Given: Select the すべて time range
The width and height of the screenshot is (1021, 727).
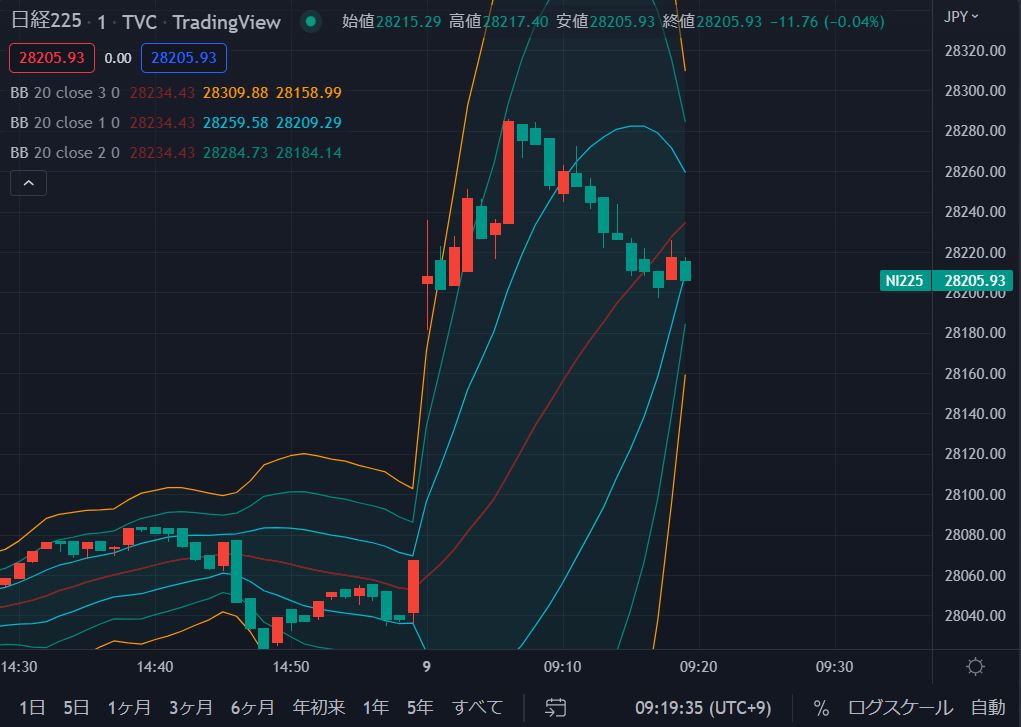Looking at the screenshot, I should click(477, 707).
